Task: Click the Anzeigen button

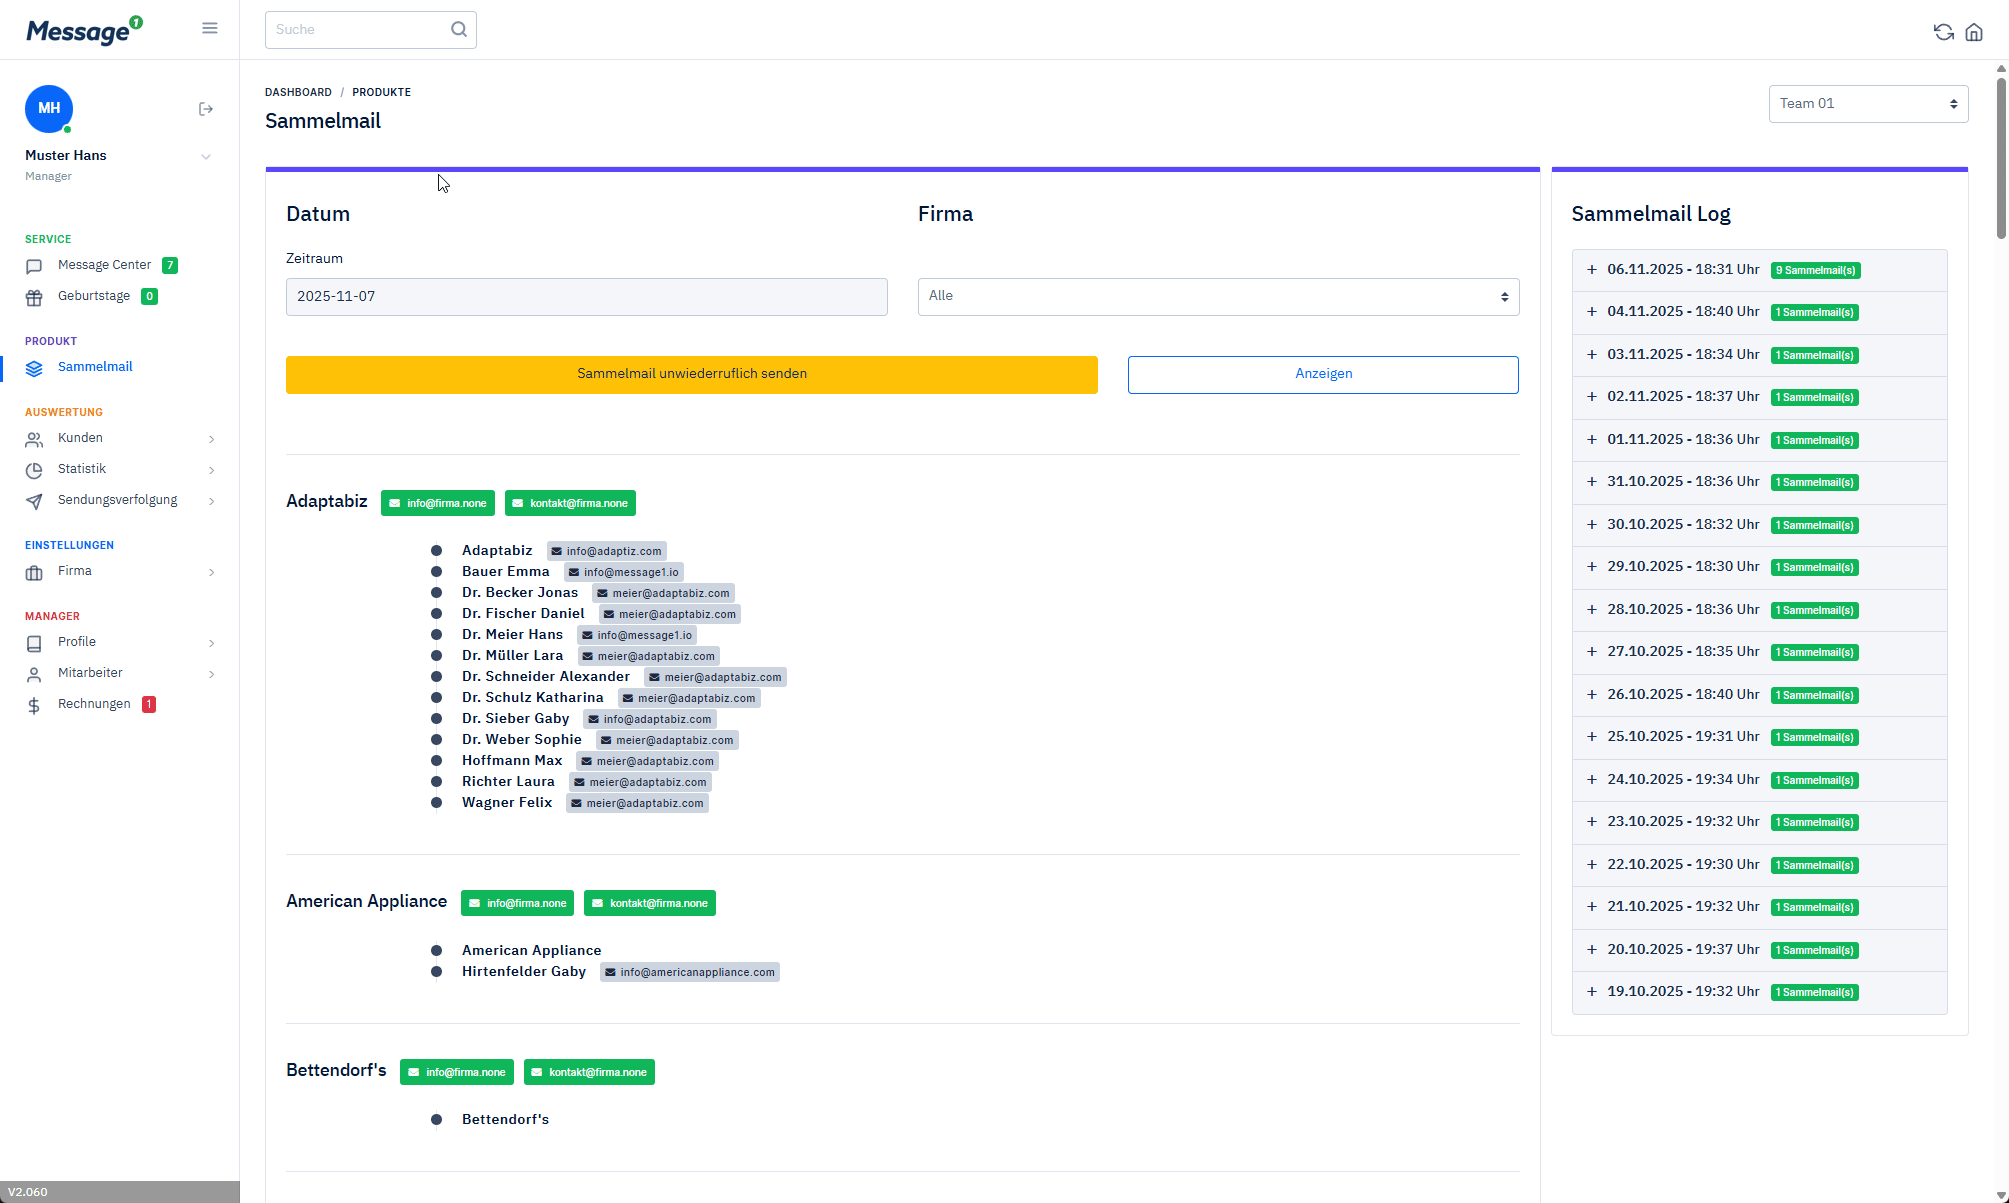Action: [1322, 374]
